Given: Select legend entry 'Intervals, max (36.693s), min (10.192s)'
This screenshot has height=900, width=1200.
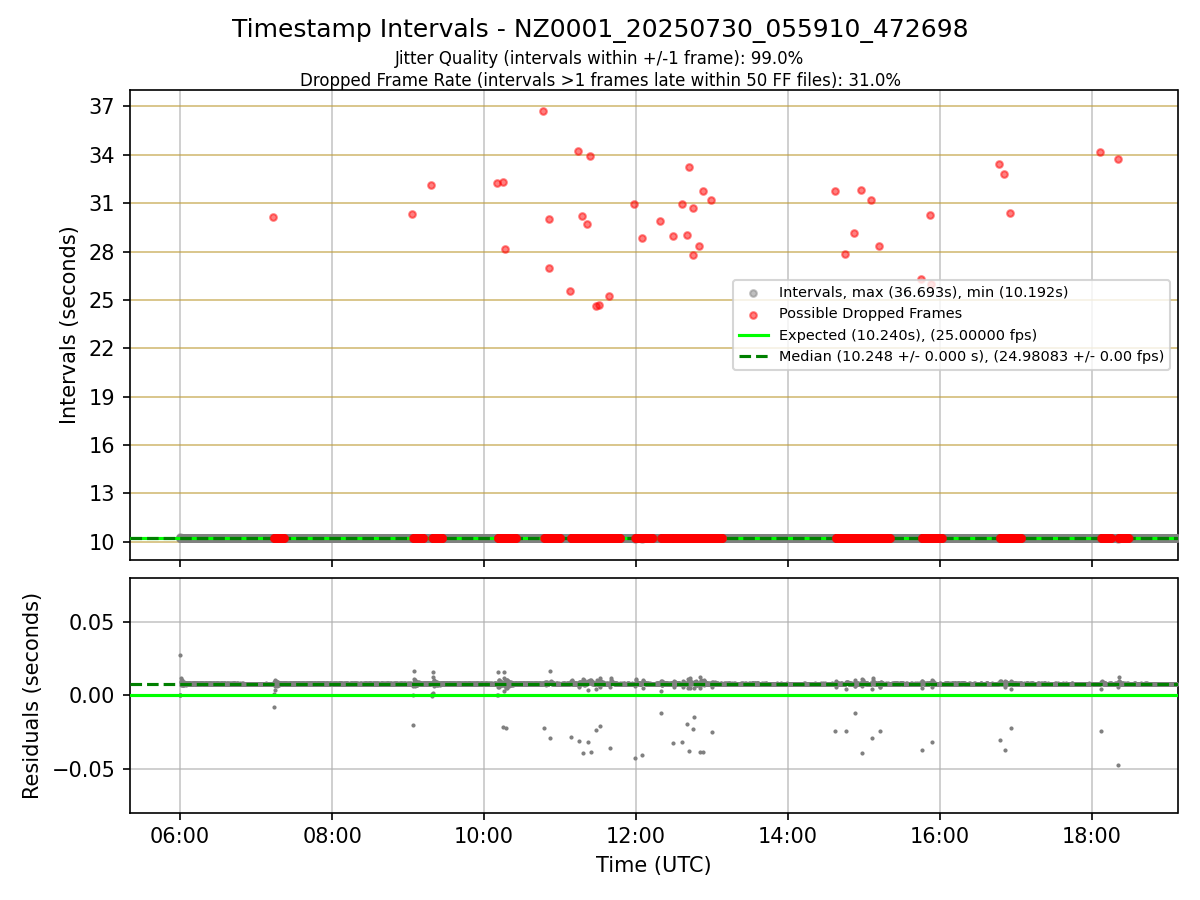Looking at the screenshot, I should coord(923,292).
